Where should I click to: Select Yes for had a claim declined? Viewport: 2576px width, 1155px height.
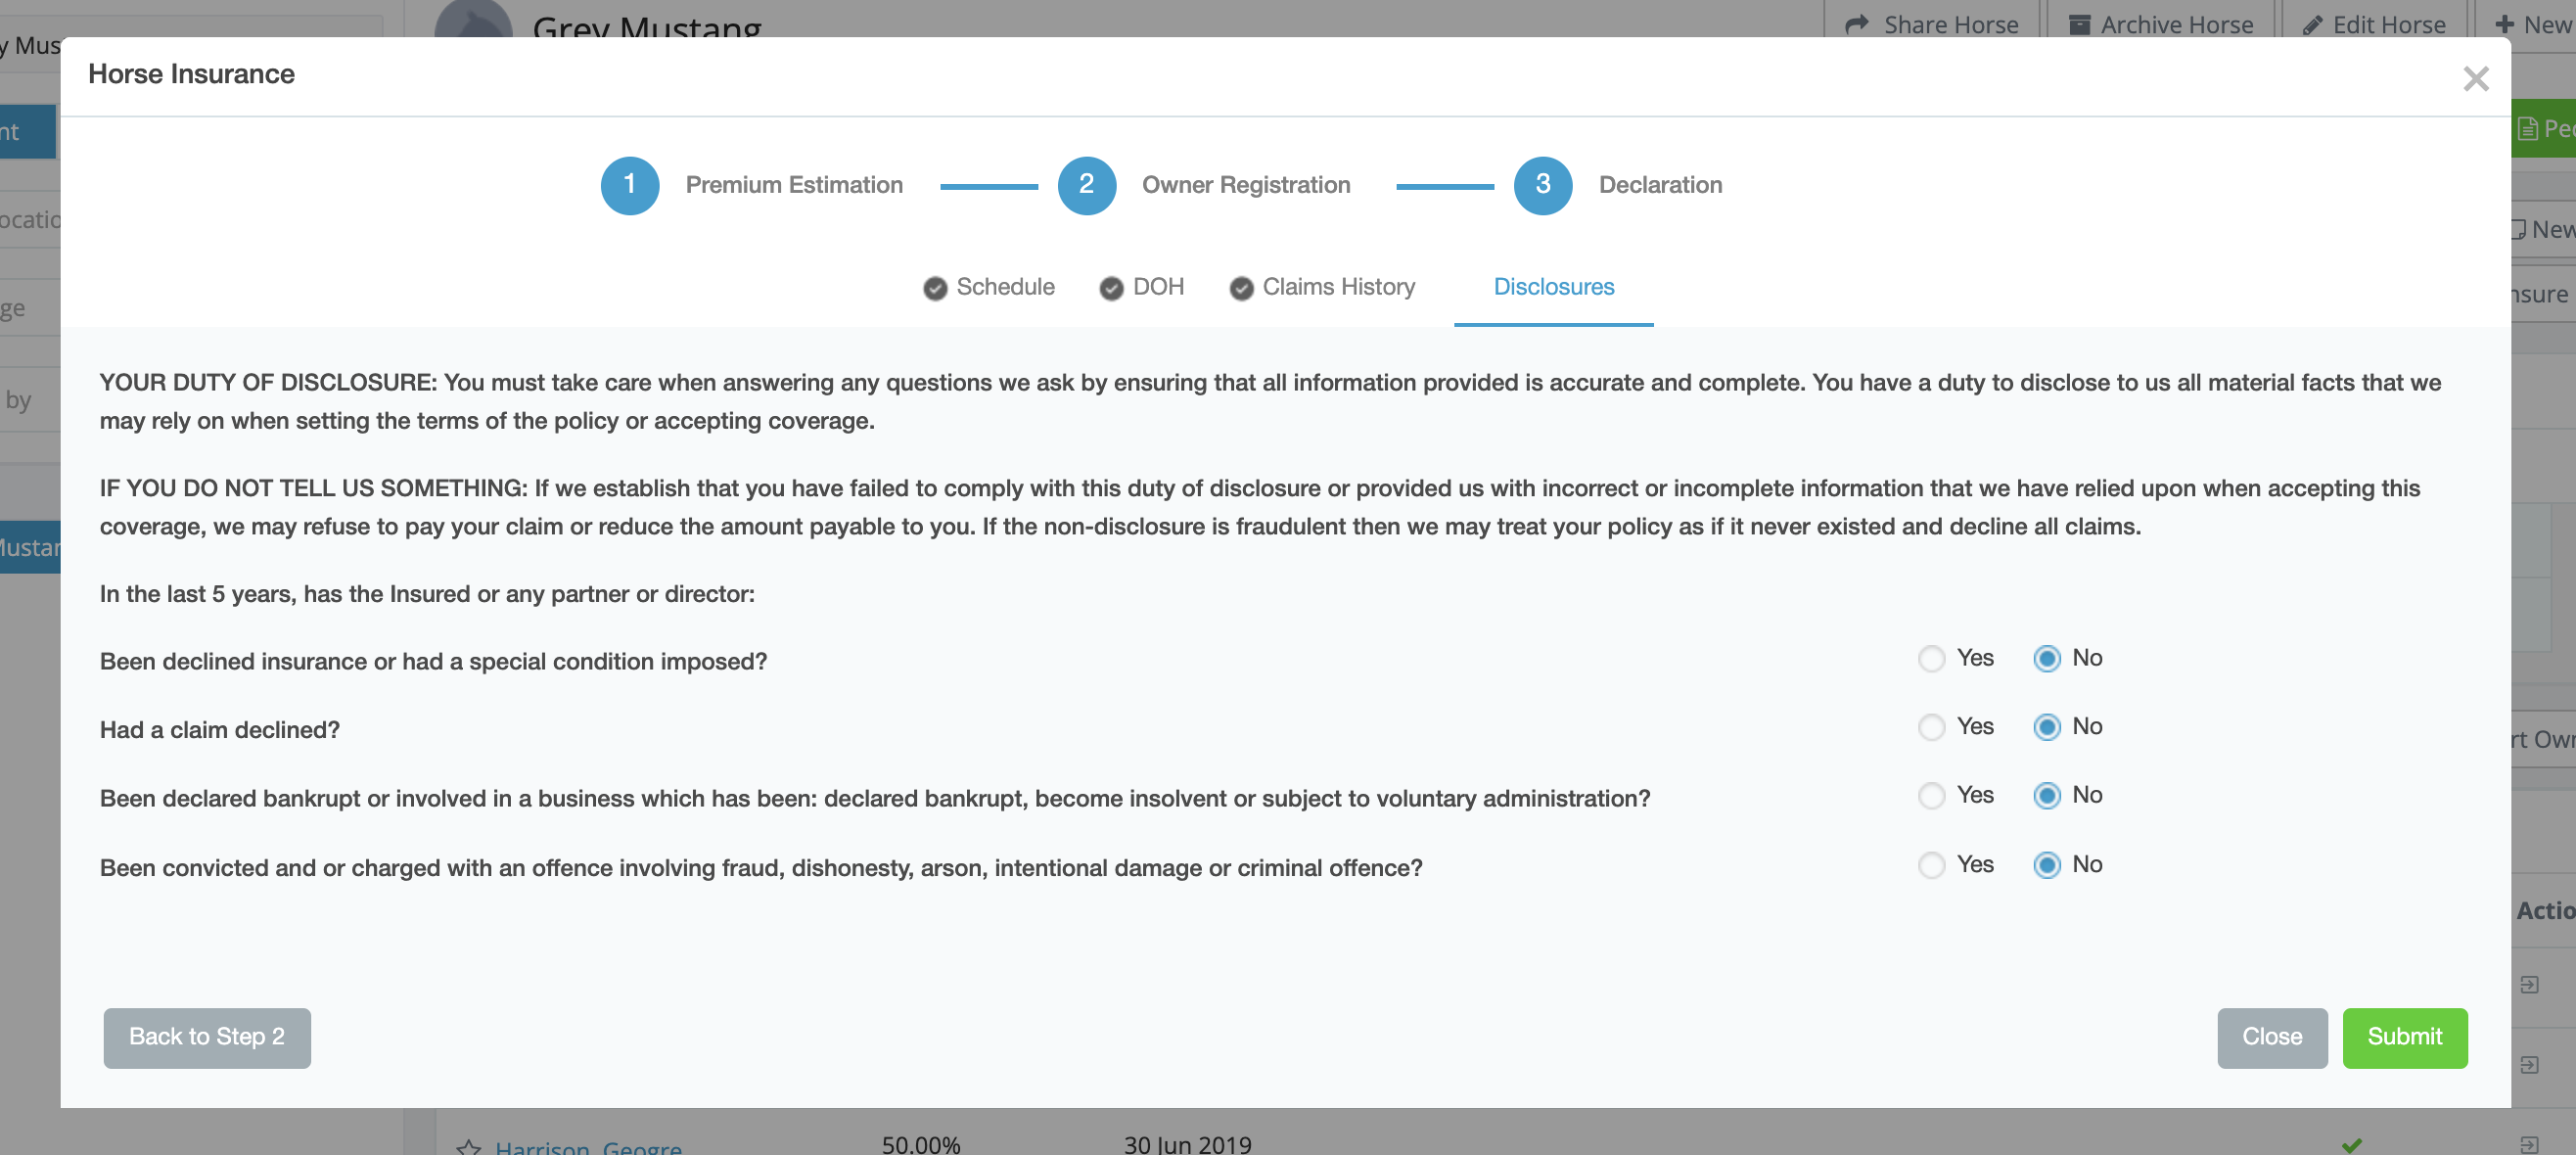(1931, 727)
